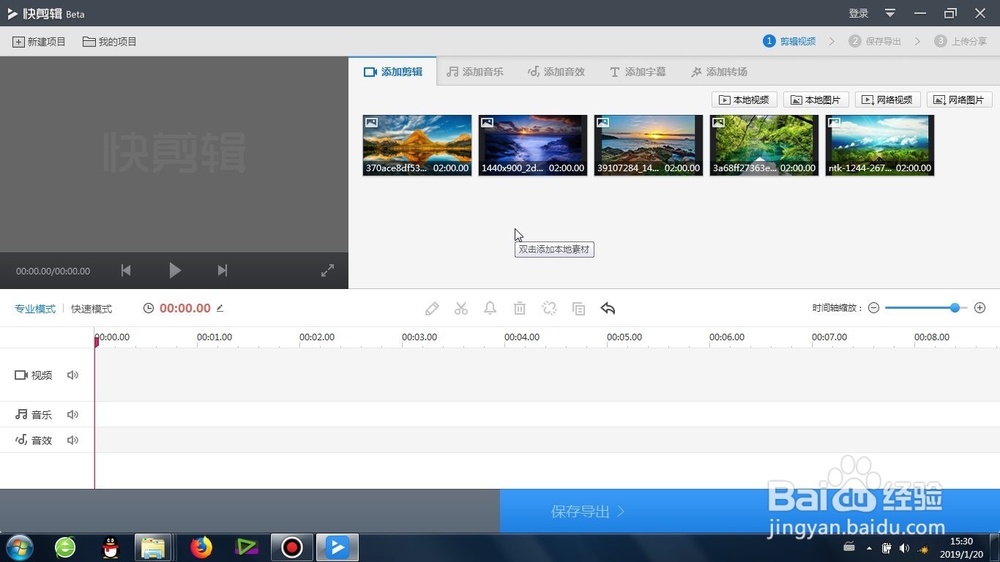The image size is (1000, 562).
Task: Mute the 音乐 track speaker
Action: 73,415
